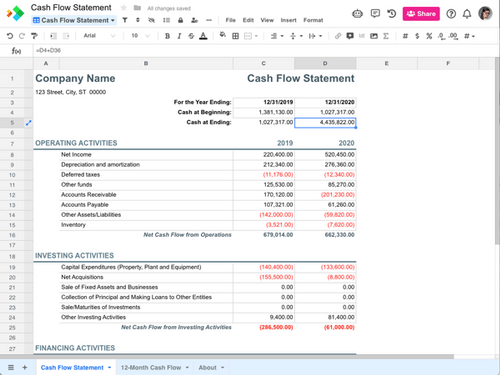The width and height of the screenshot is (500, 375).
Task: Insert a hyperlink with link icon
Action: [x=338, y=36]
